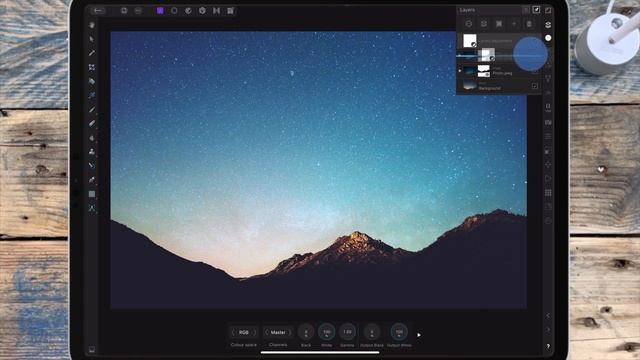Tap the Black level dial
Image resolution: width=640 pixels, height=360 pixels.
click(x=306, y=333)
